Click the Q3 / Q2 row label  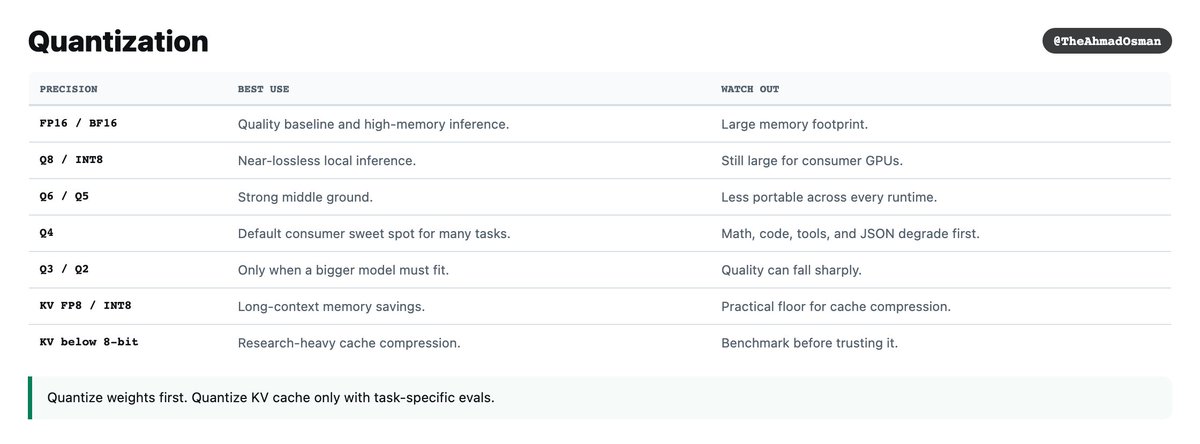click(x=64, y=269)
